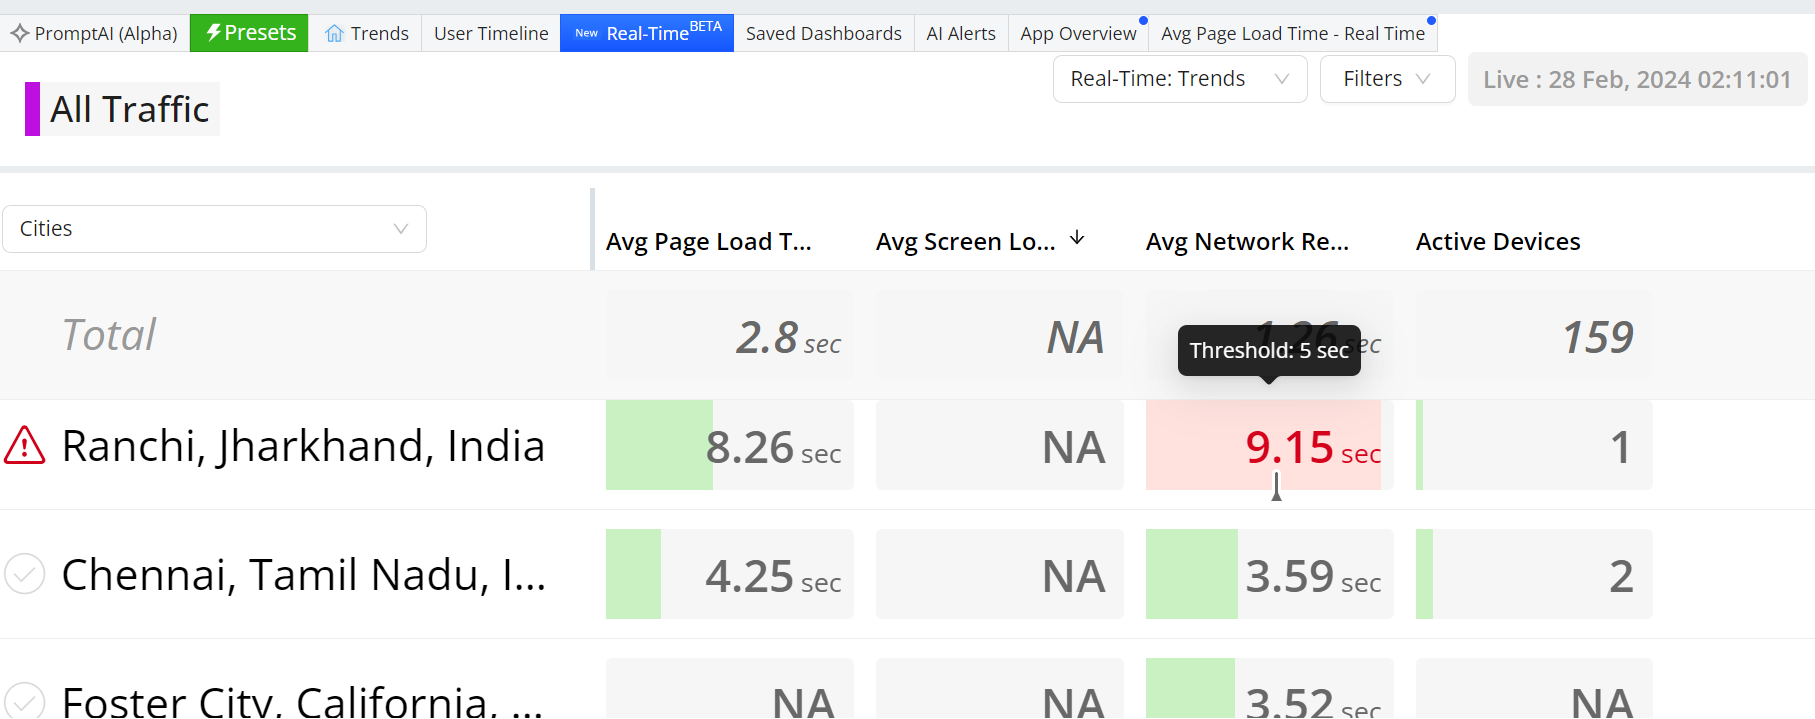The height and width of the screenshot is (719, 1815).
Task: Open the Saved Dashboards tab
Action: coord(823,33)
